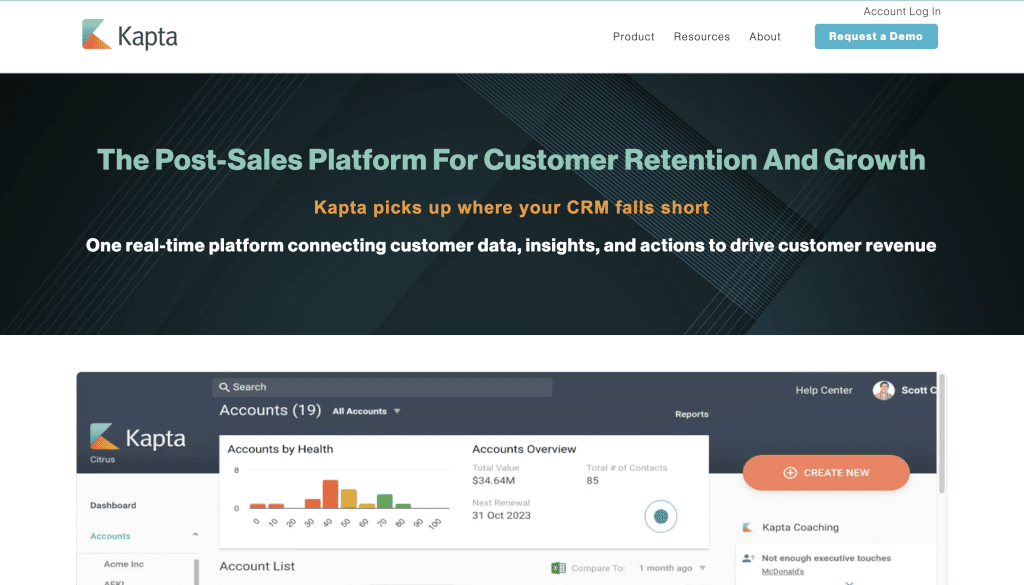This screenshot has height=585, width=1024.
Task: Open the About menu
Action: [765, 37]
